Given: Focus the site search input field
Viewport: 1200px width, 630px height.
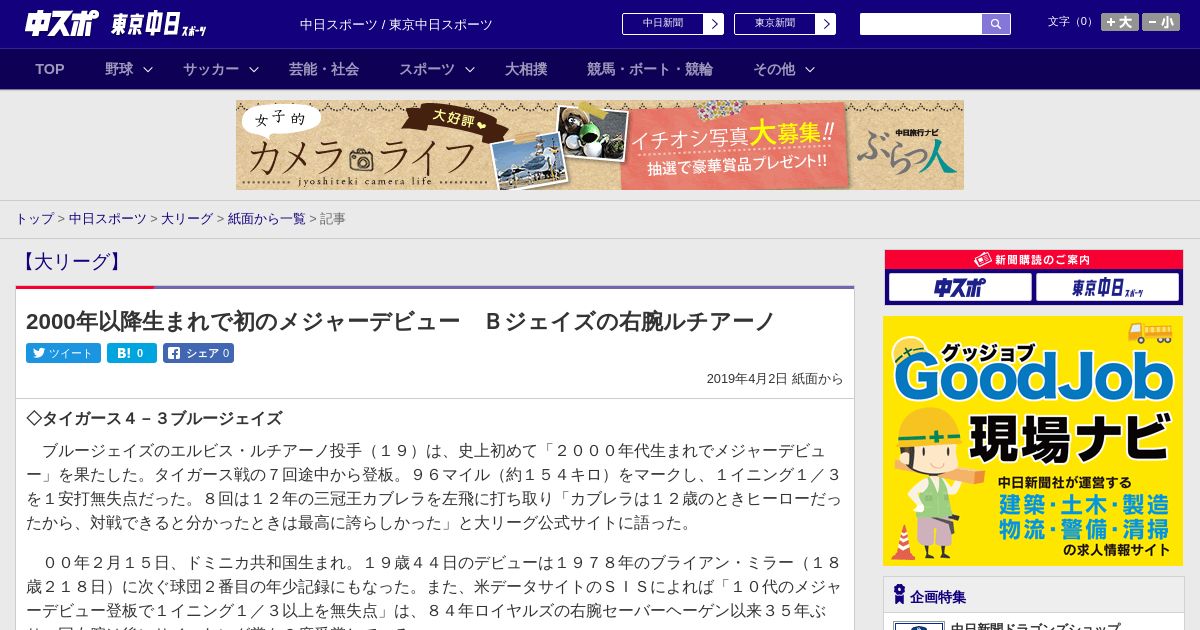Looking at the screenshot, I should [921, 24].
